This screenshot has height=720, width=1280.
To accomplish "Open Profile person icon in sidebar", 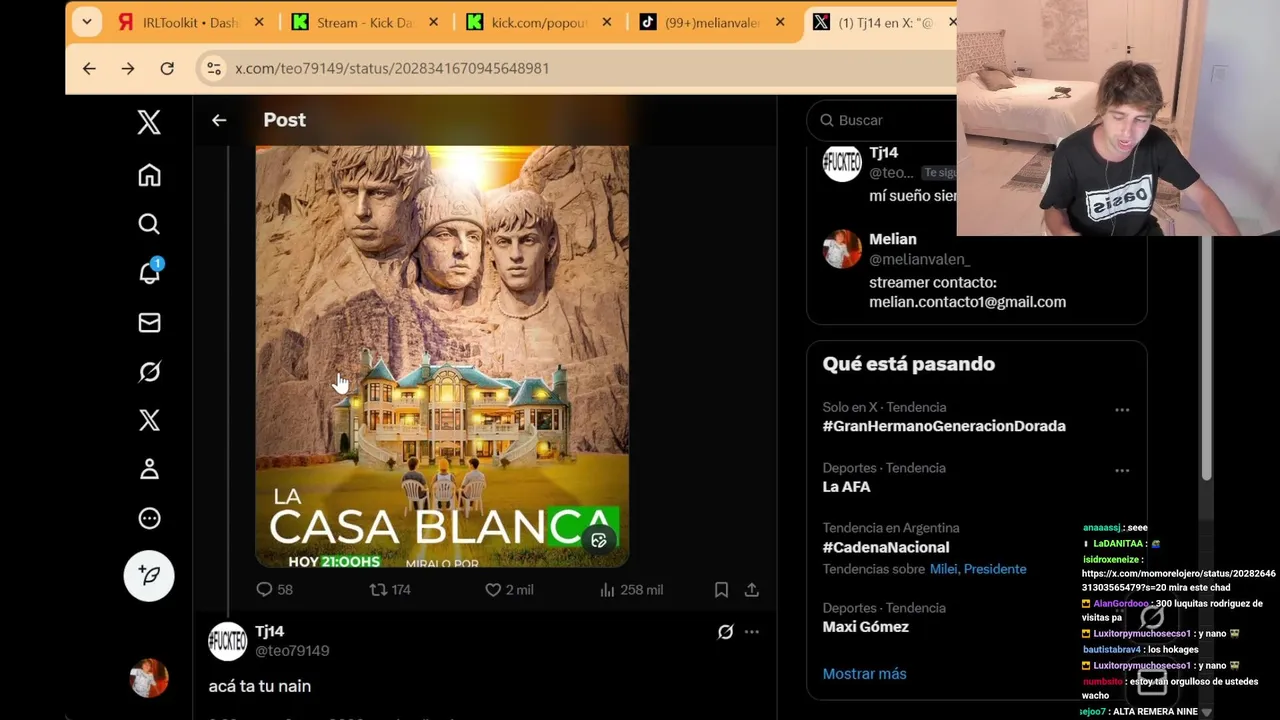I will point(149,469).
